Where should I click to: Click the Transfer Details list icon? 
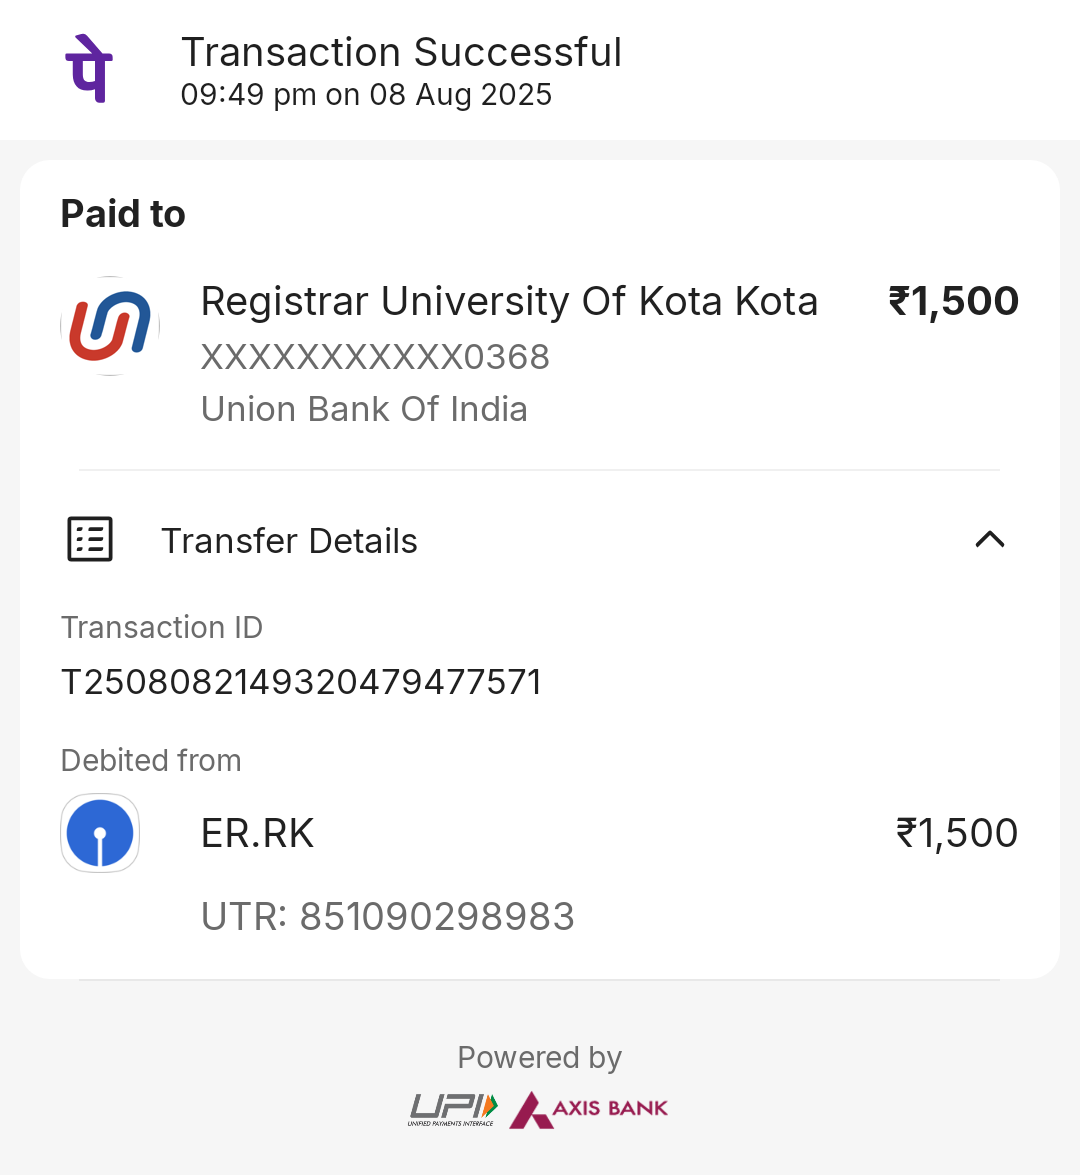[x=90, y=540]
